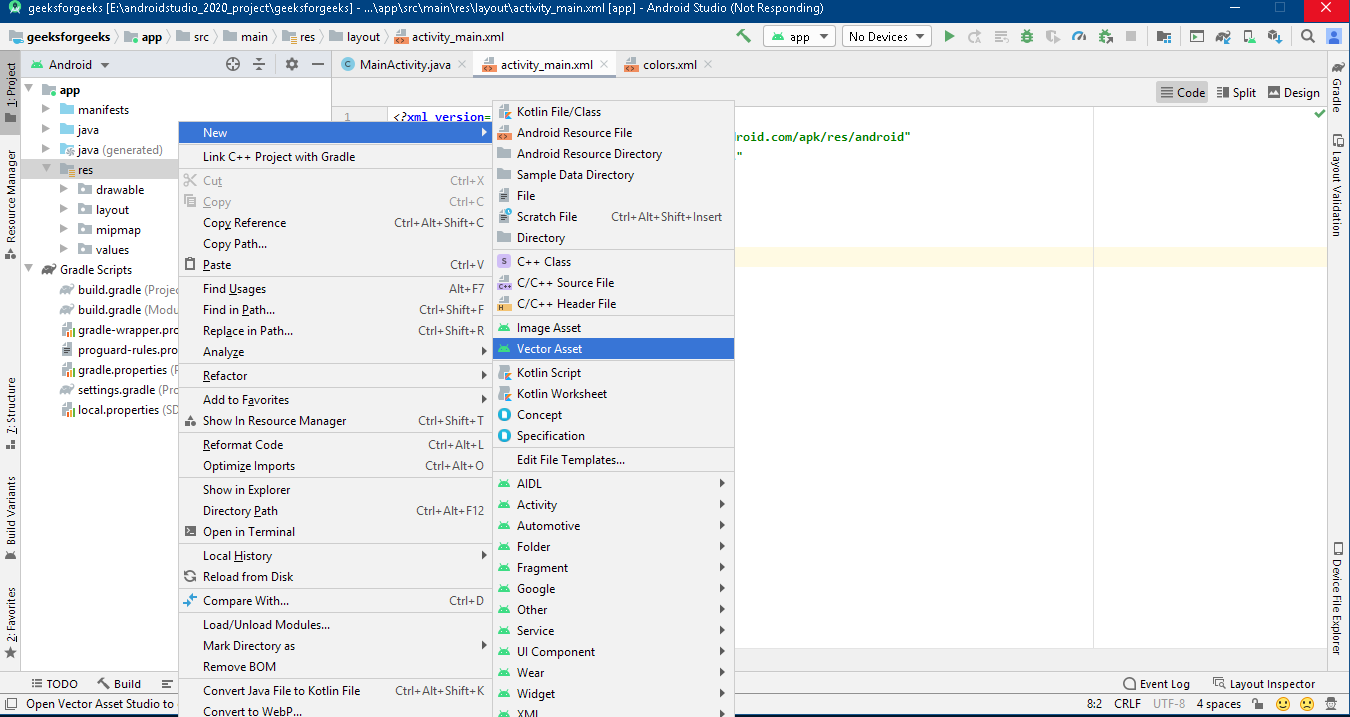Viewport: 1350px width, 717px height.
Task: Choose Android Resource File menu entry
Action: pos(613,133)
